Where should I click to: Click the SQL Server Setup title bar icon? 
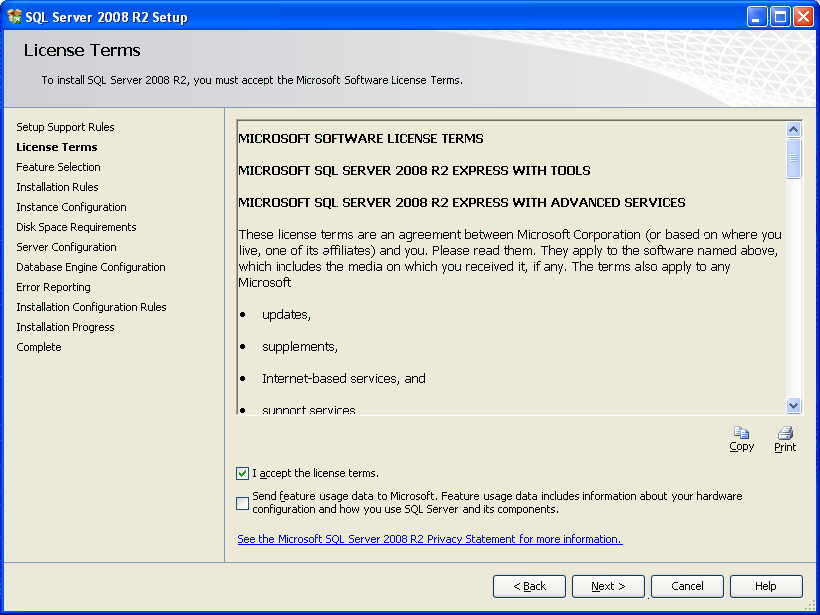point(14,17)
